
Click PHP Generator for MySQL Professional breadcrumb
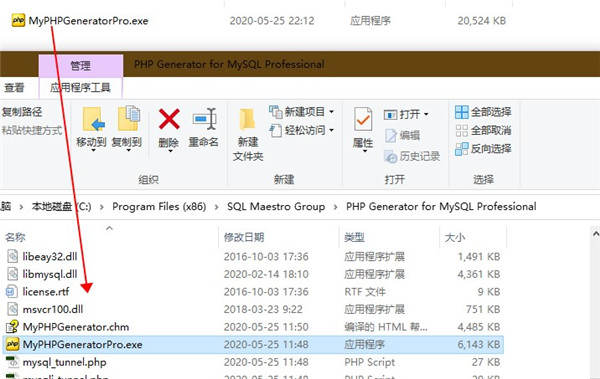point(441,207)
